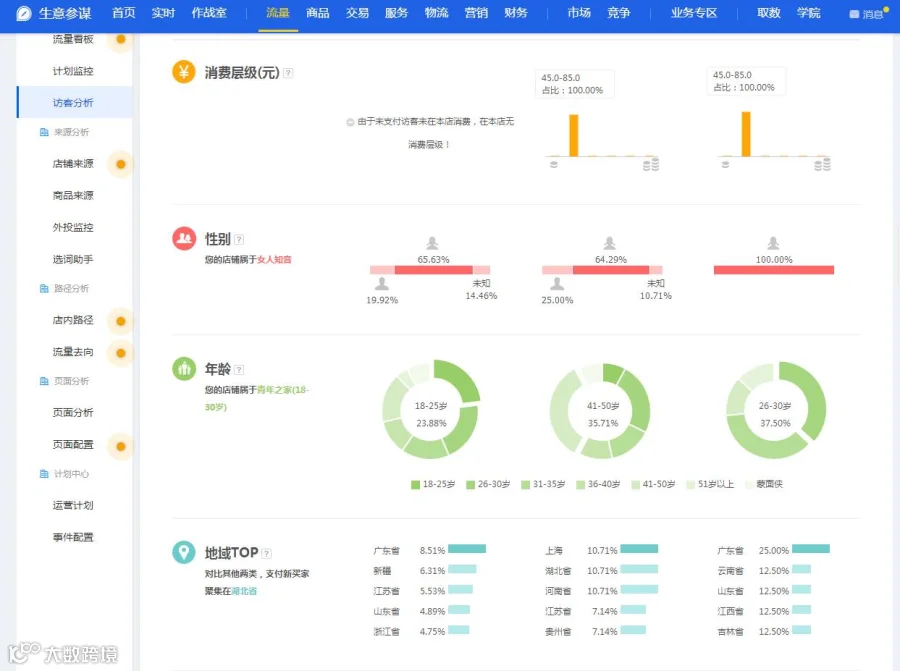This screenshot has height=671, width=900.
Task: Open 运营计划 in sidebar
Action: click(73, 506)
